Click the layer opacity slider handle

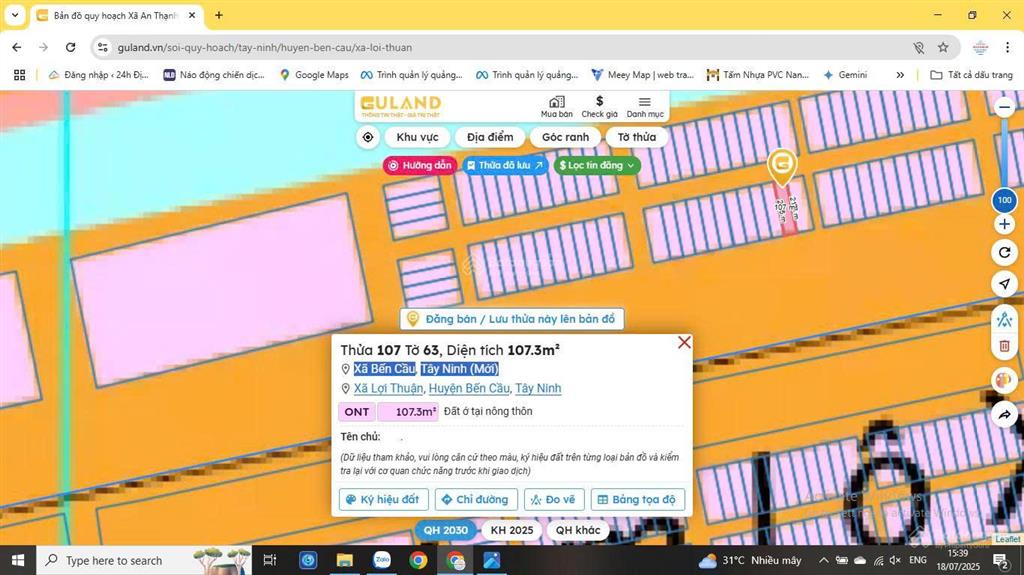click(1004, 200)
